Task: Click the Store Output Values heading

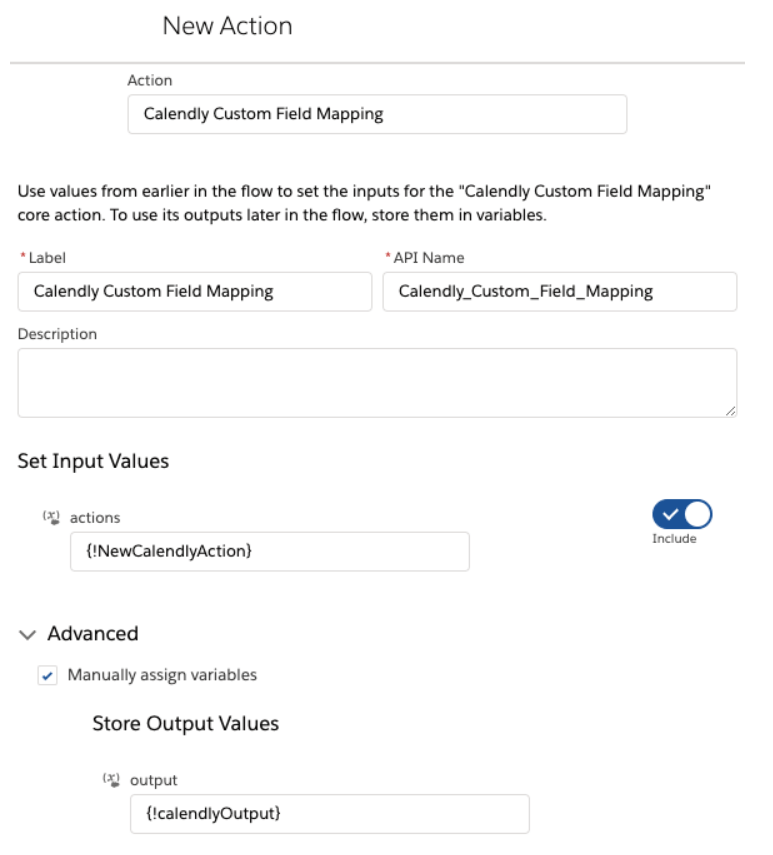Action: click(x=185, y=724)
